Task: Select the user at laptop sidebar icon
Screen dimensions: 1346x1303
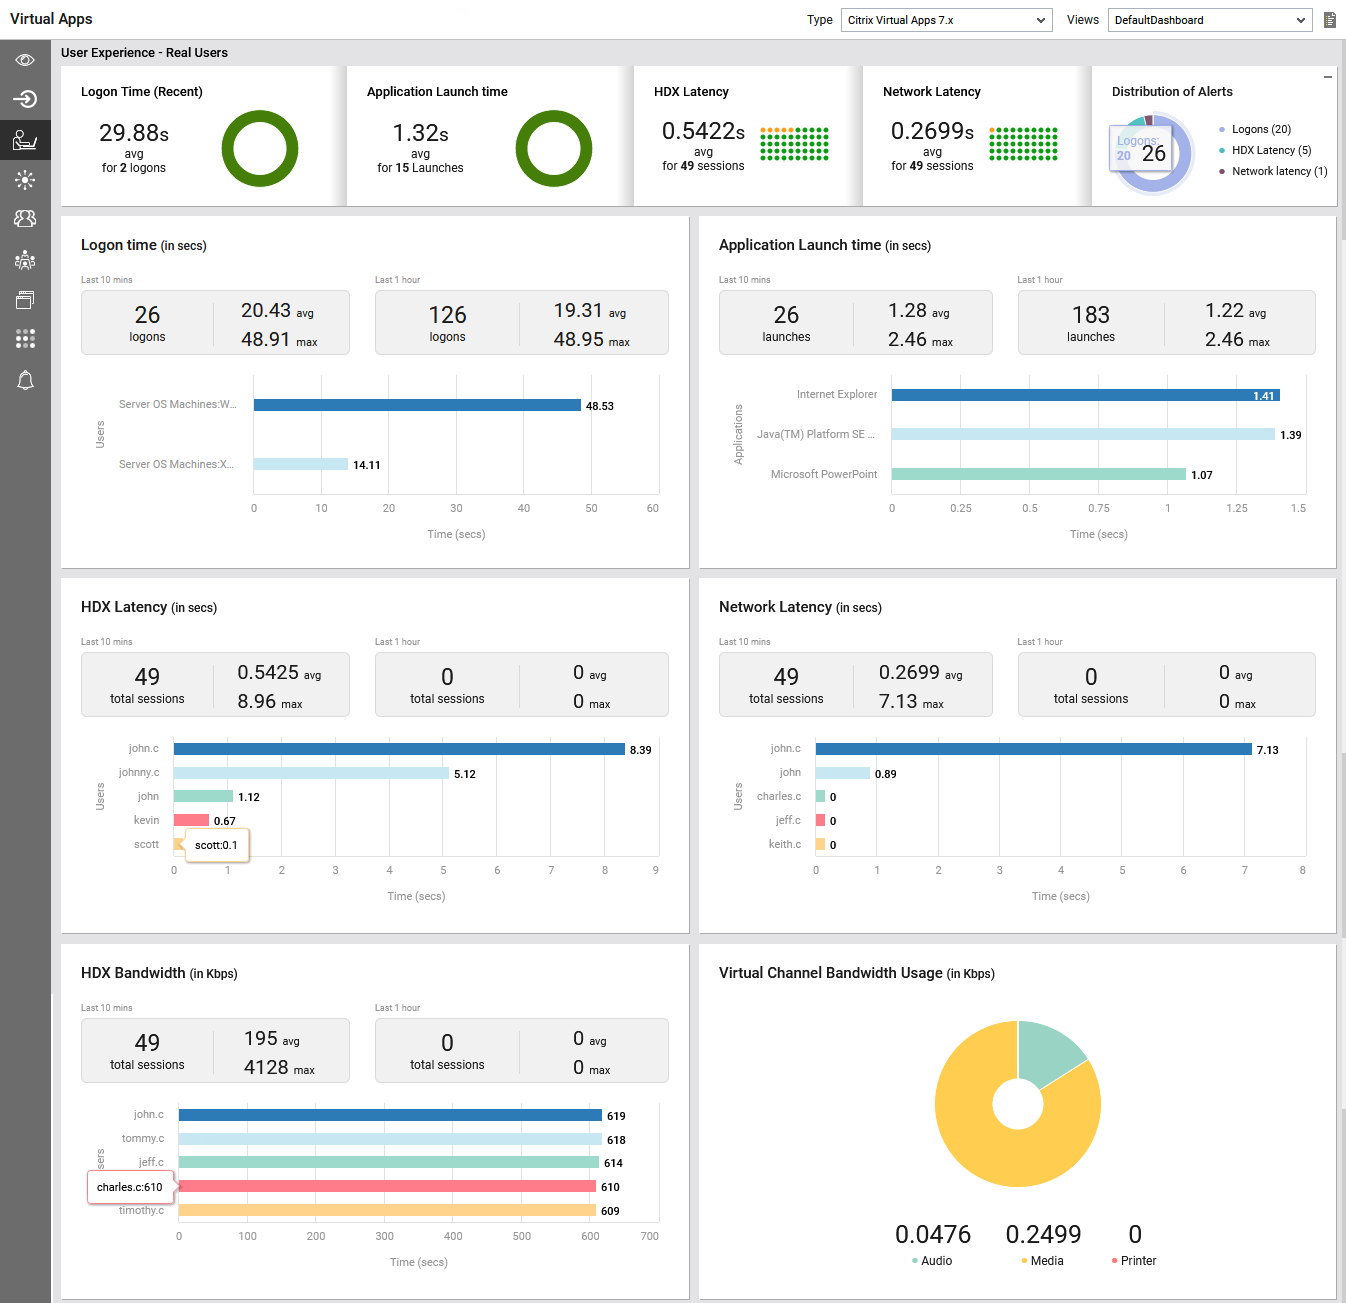Action: tap(25, 140)
